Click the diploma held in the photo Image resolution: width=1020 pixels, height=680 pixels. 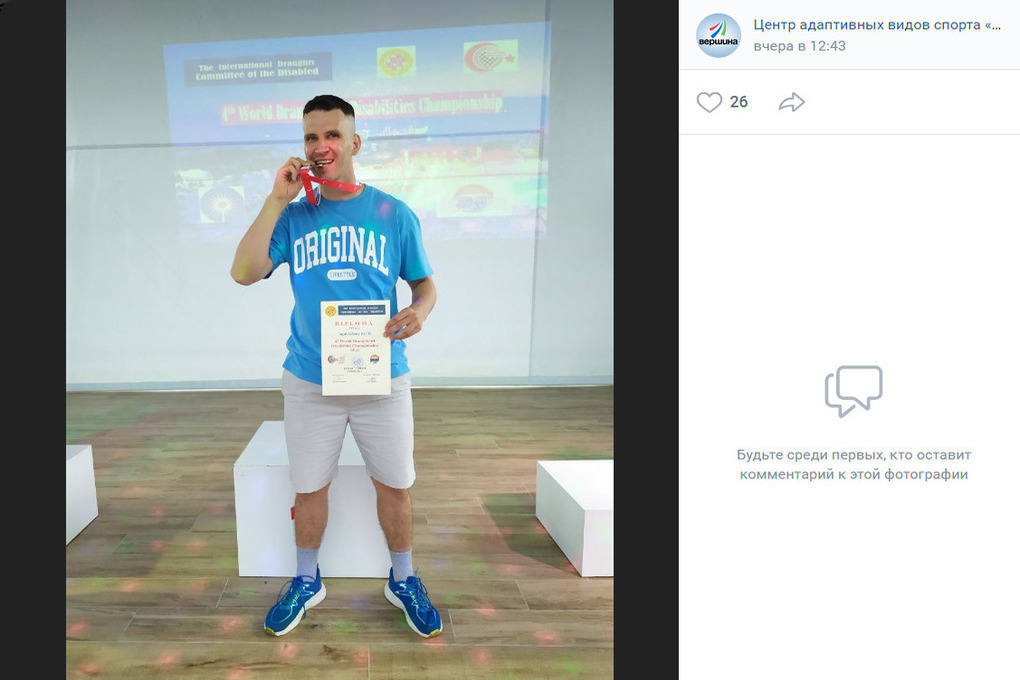click(x=356, y=348)
